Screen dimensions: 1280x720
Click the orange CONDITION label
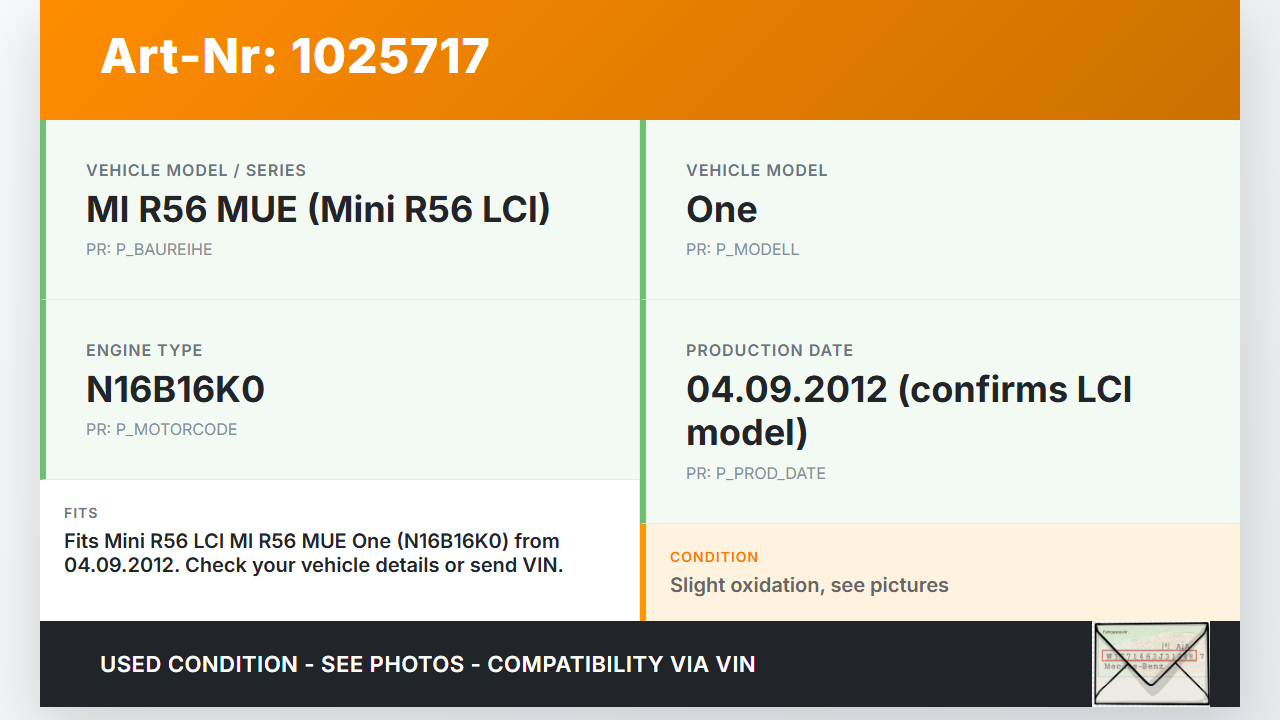(x=714, y=557)
